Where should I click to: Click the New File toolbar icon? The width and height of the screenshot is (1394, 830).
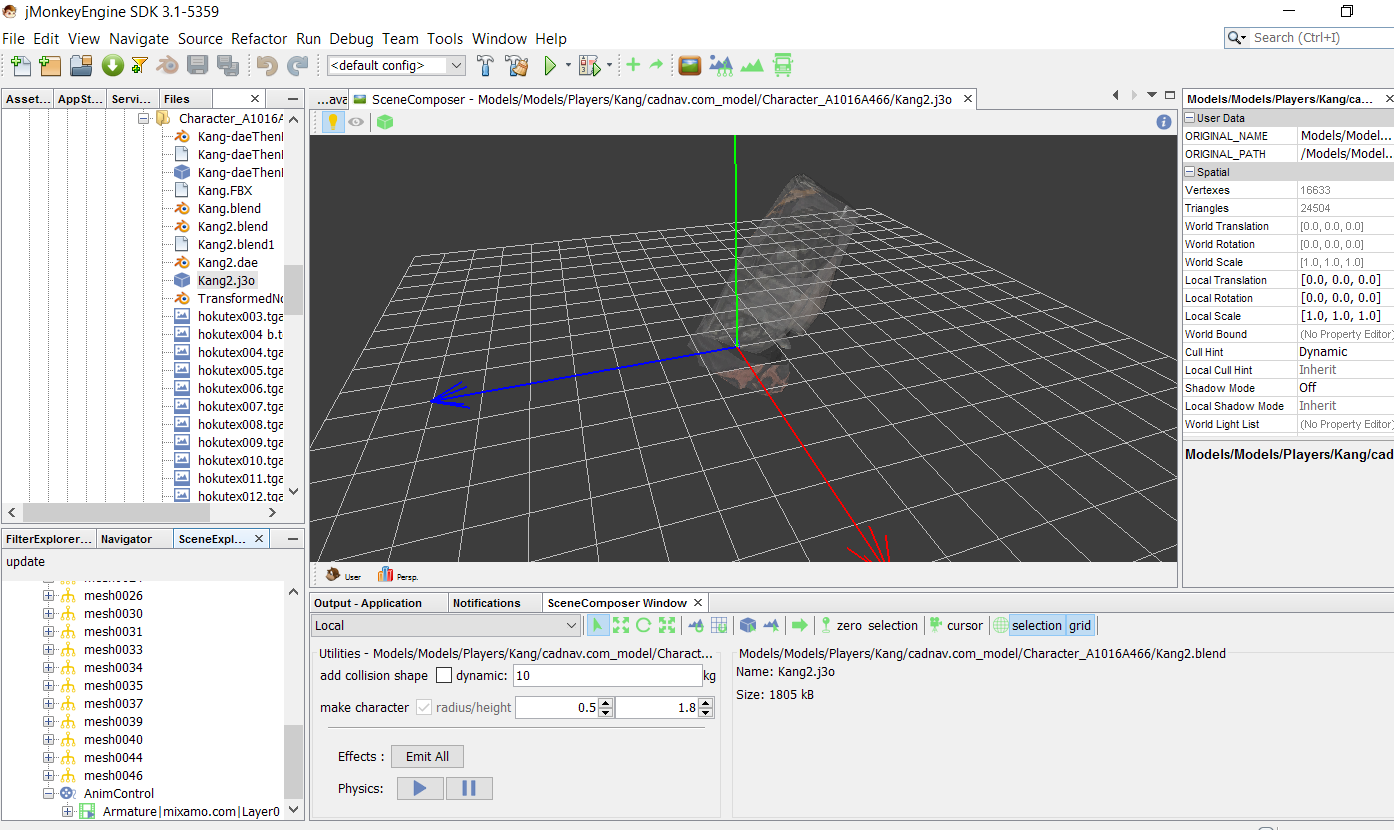tap(21, 66)
